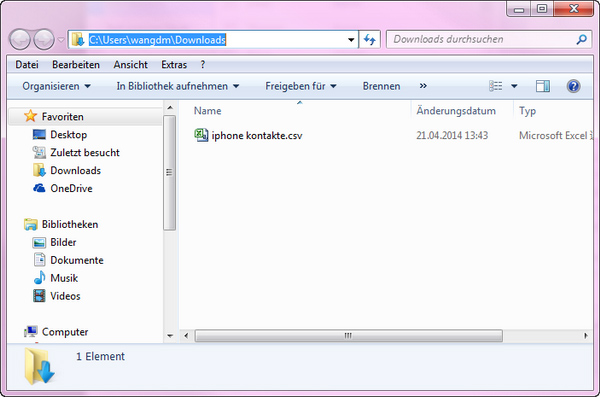This screenshot has height=397, width=600.
Task: Click the horizontal scrollbar left arrow
Action: [186, 336]
